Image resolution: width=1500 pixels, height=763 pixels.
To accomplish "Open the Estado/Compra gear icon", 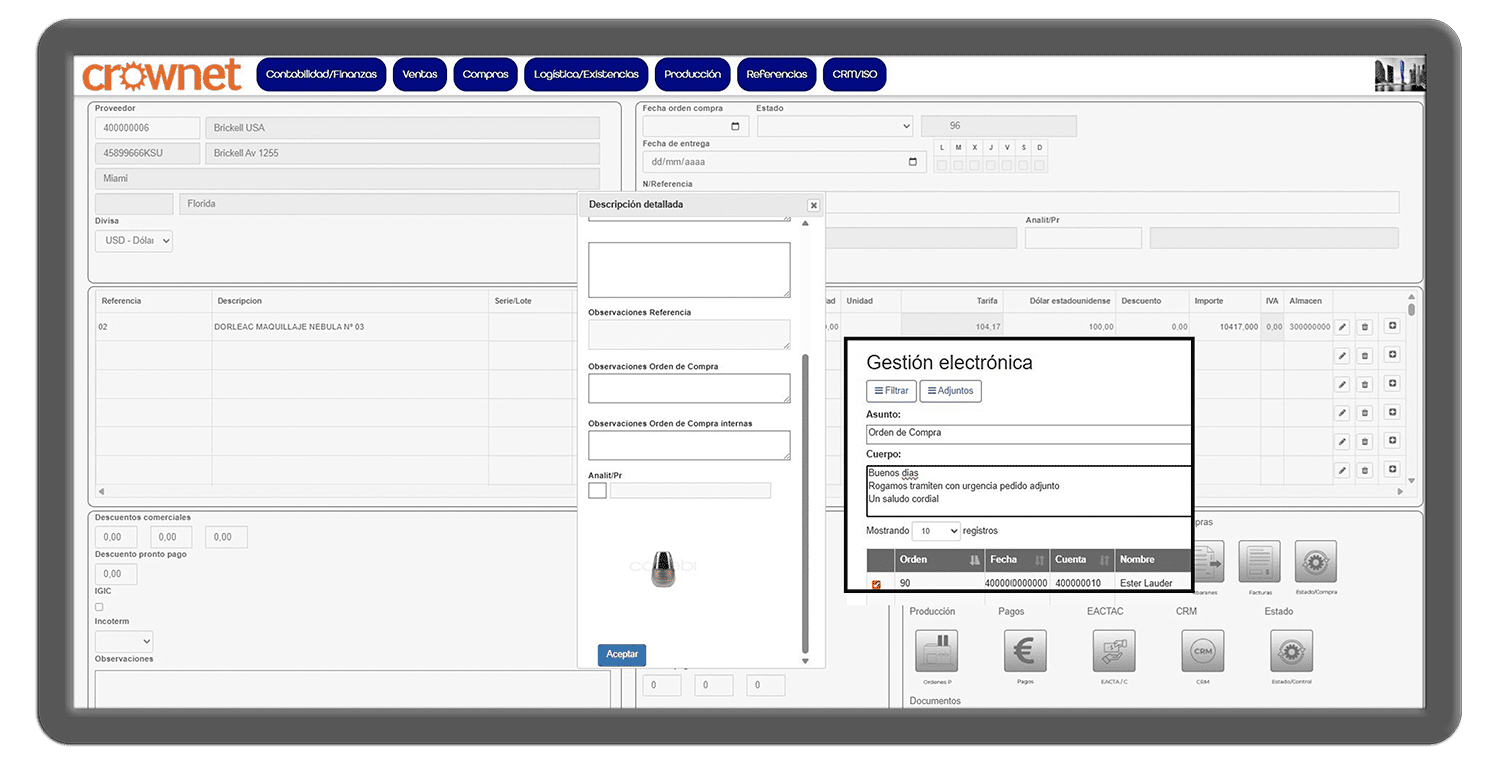I will [1315, 562].
